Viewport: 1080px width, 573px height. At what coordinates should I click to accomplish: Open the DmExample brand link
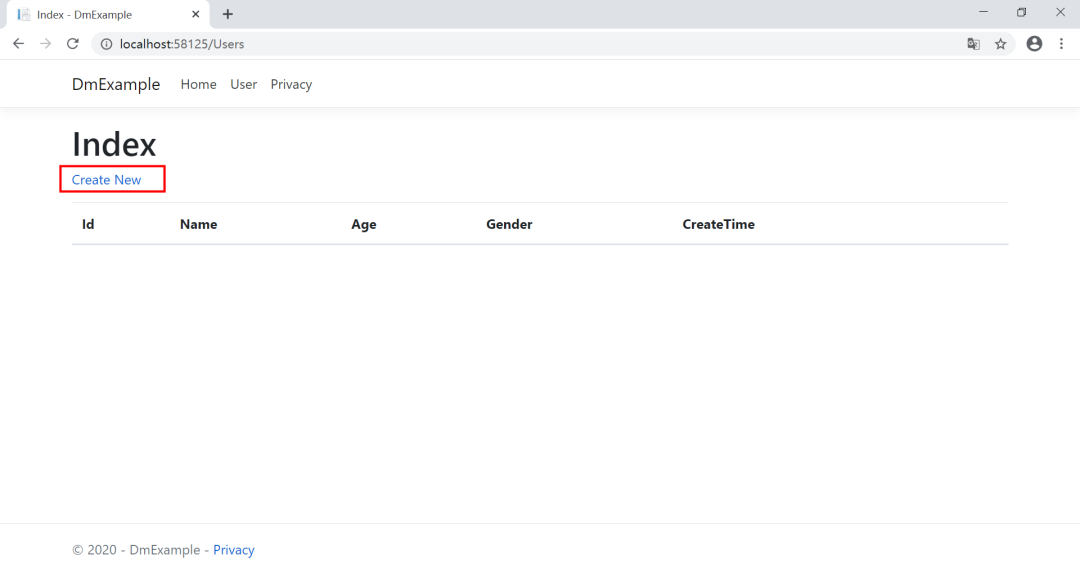coord(116,84)
